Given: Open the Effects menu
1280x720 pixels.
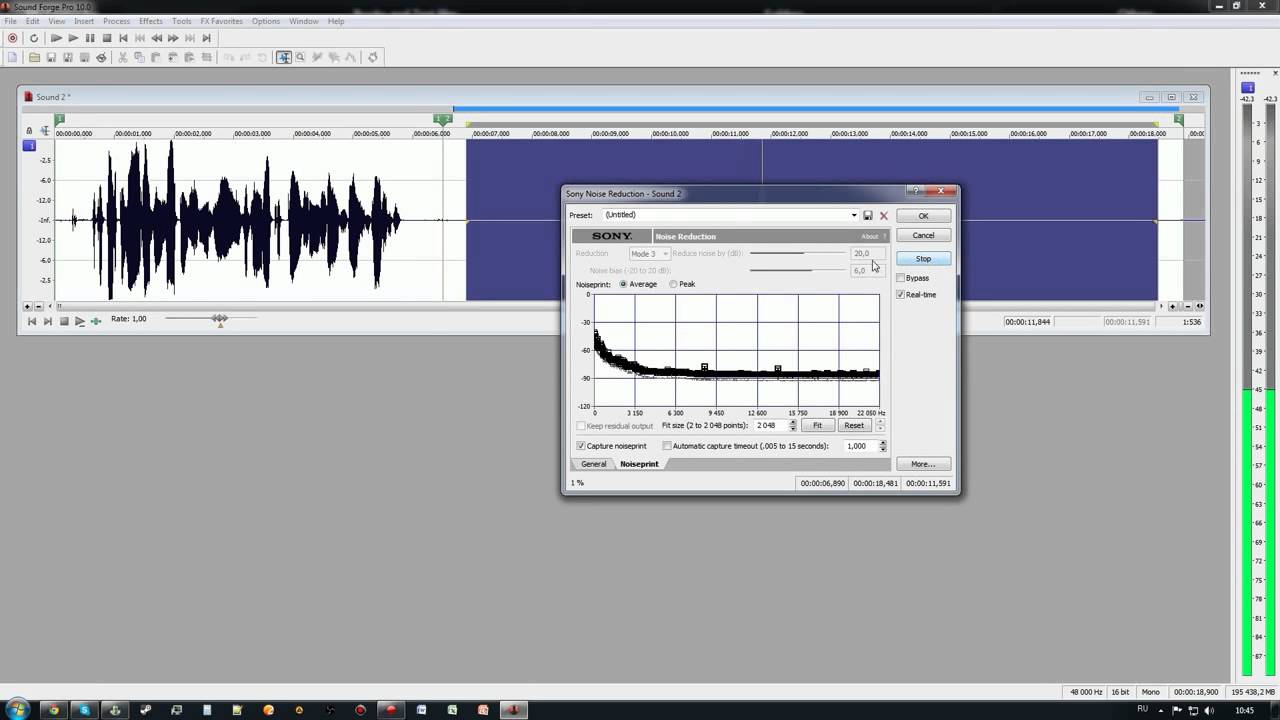Looking at the screenshot, I should point(151,21).
